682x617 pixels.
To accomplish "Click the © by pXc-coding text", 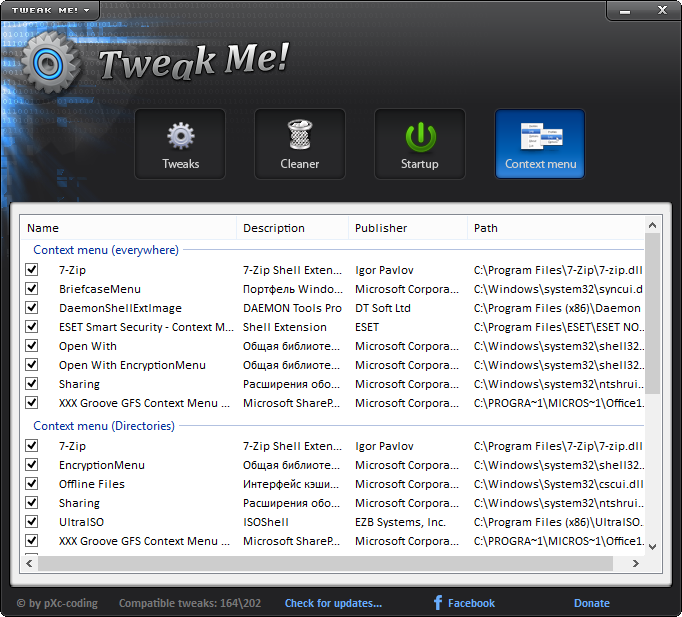I will (57, 603).
